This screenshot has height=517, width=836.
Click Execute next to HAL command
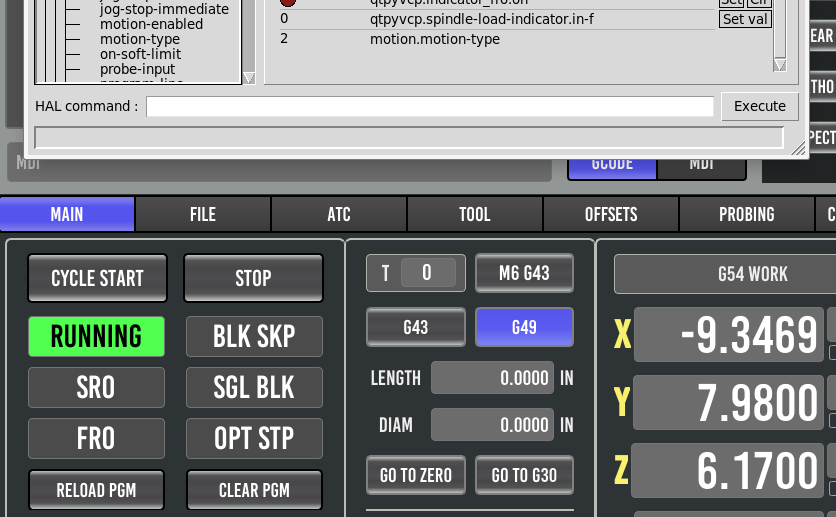760,106
